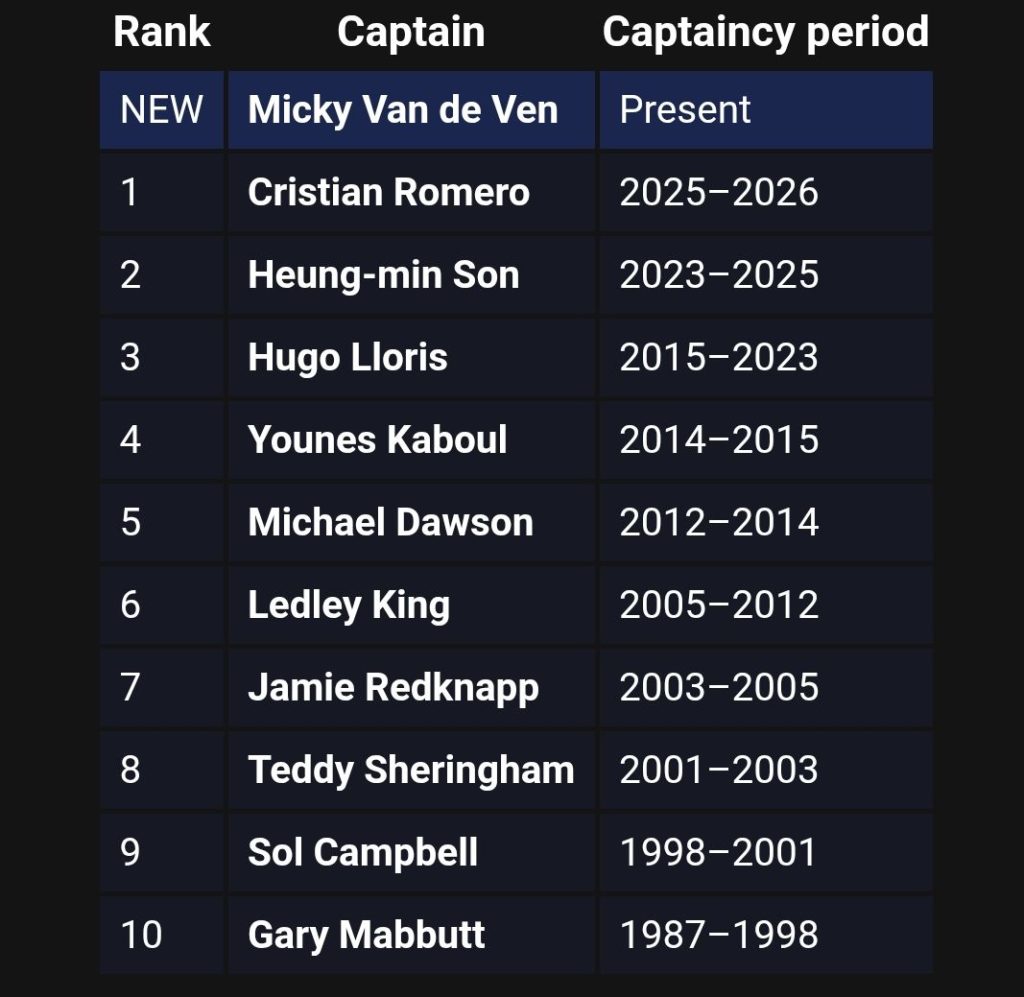Click on Ledley King
Screen dimensions: 1024x997
pos(349,605)
